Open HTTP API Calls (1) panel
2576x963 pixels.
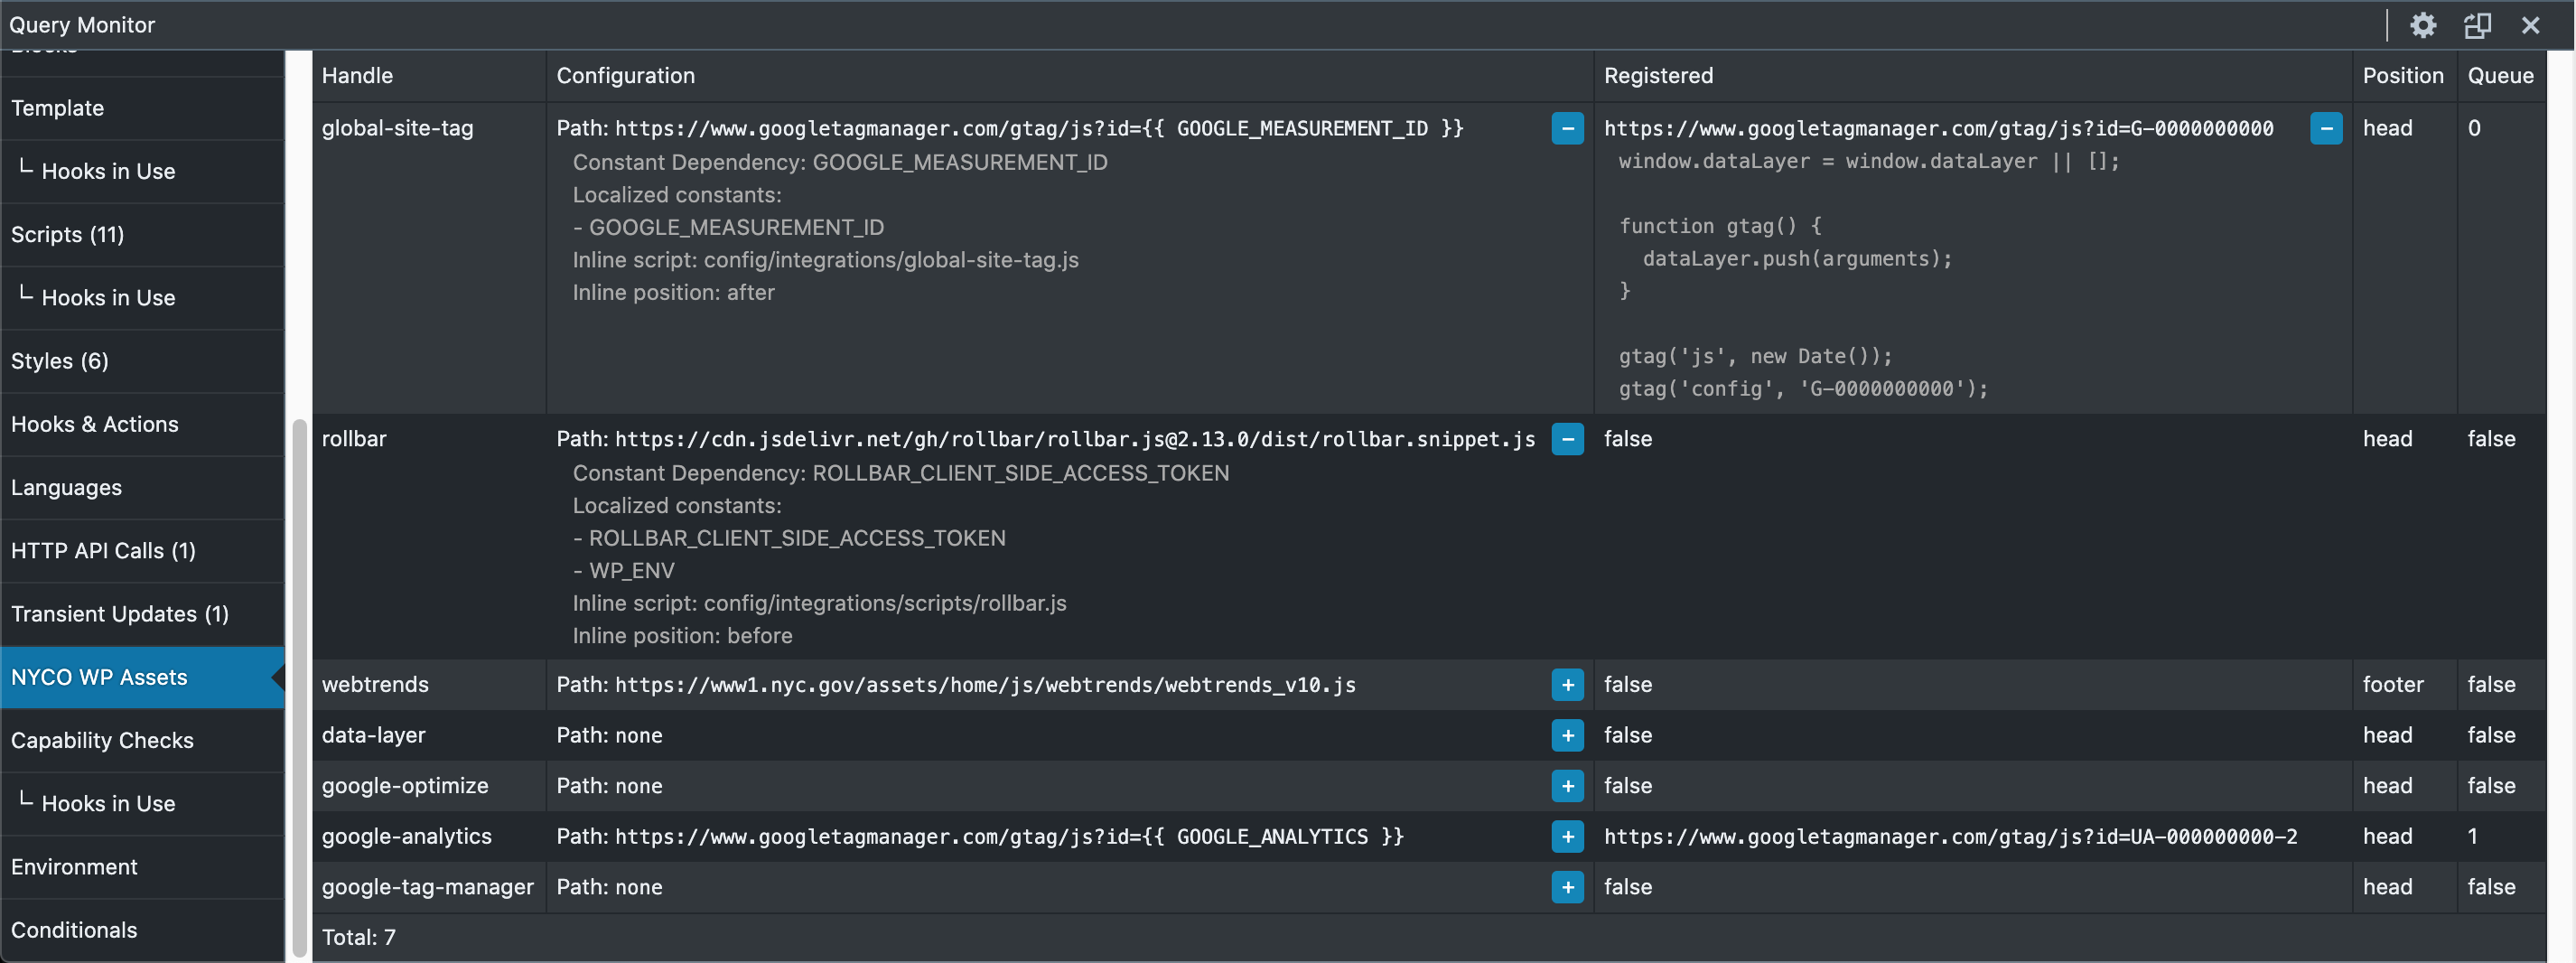click(x=142, y=551)
